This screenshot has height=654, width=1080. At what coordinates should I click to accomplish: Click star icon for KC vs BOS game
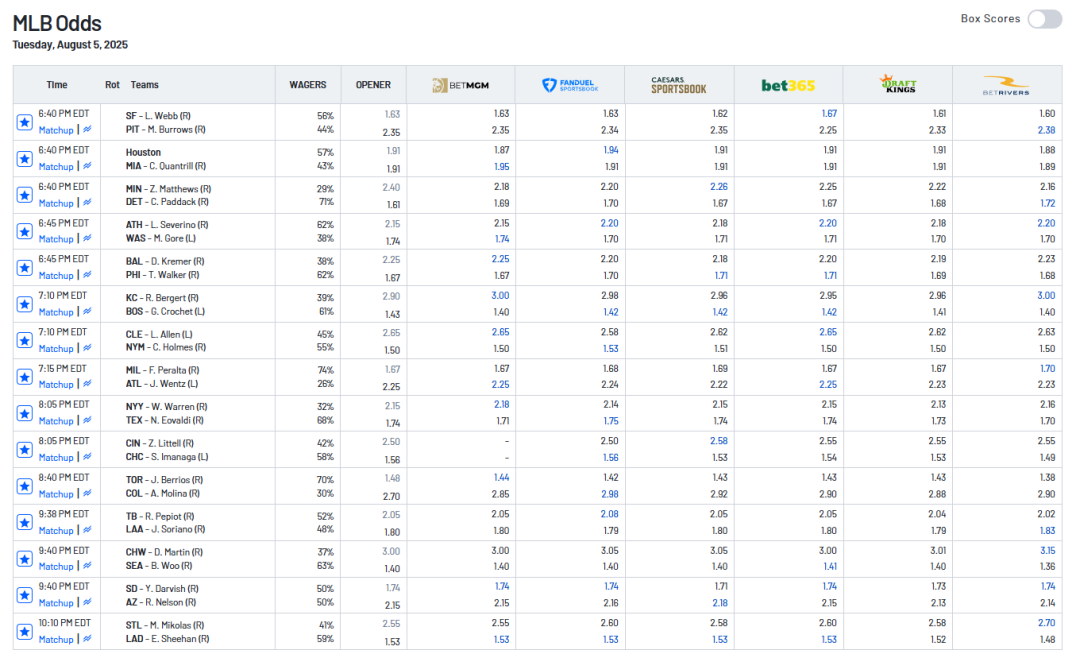click(24, 304)
